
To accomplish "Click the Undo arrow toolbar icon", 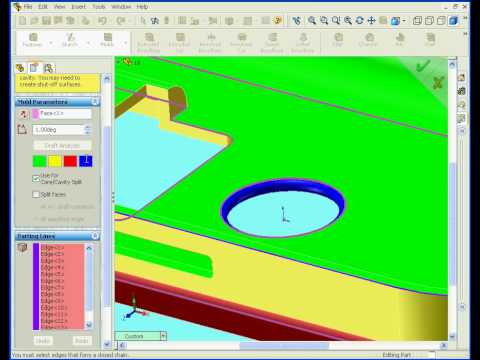I will [x=103, y=21].
